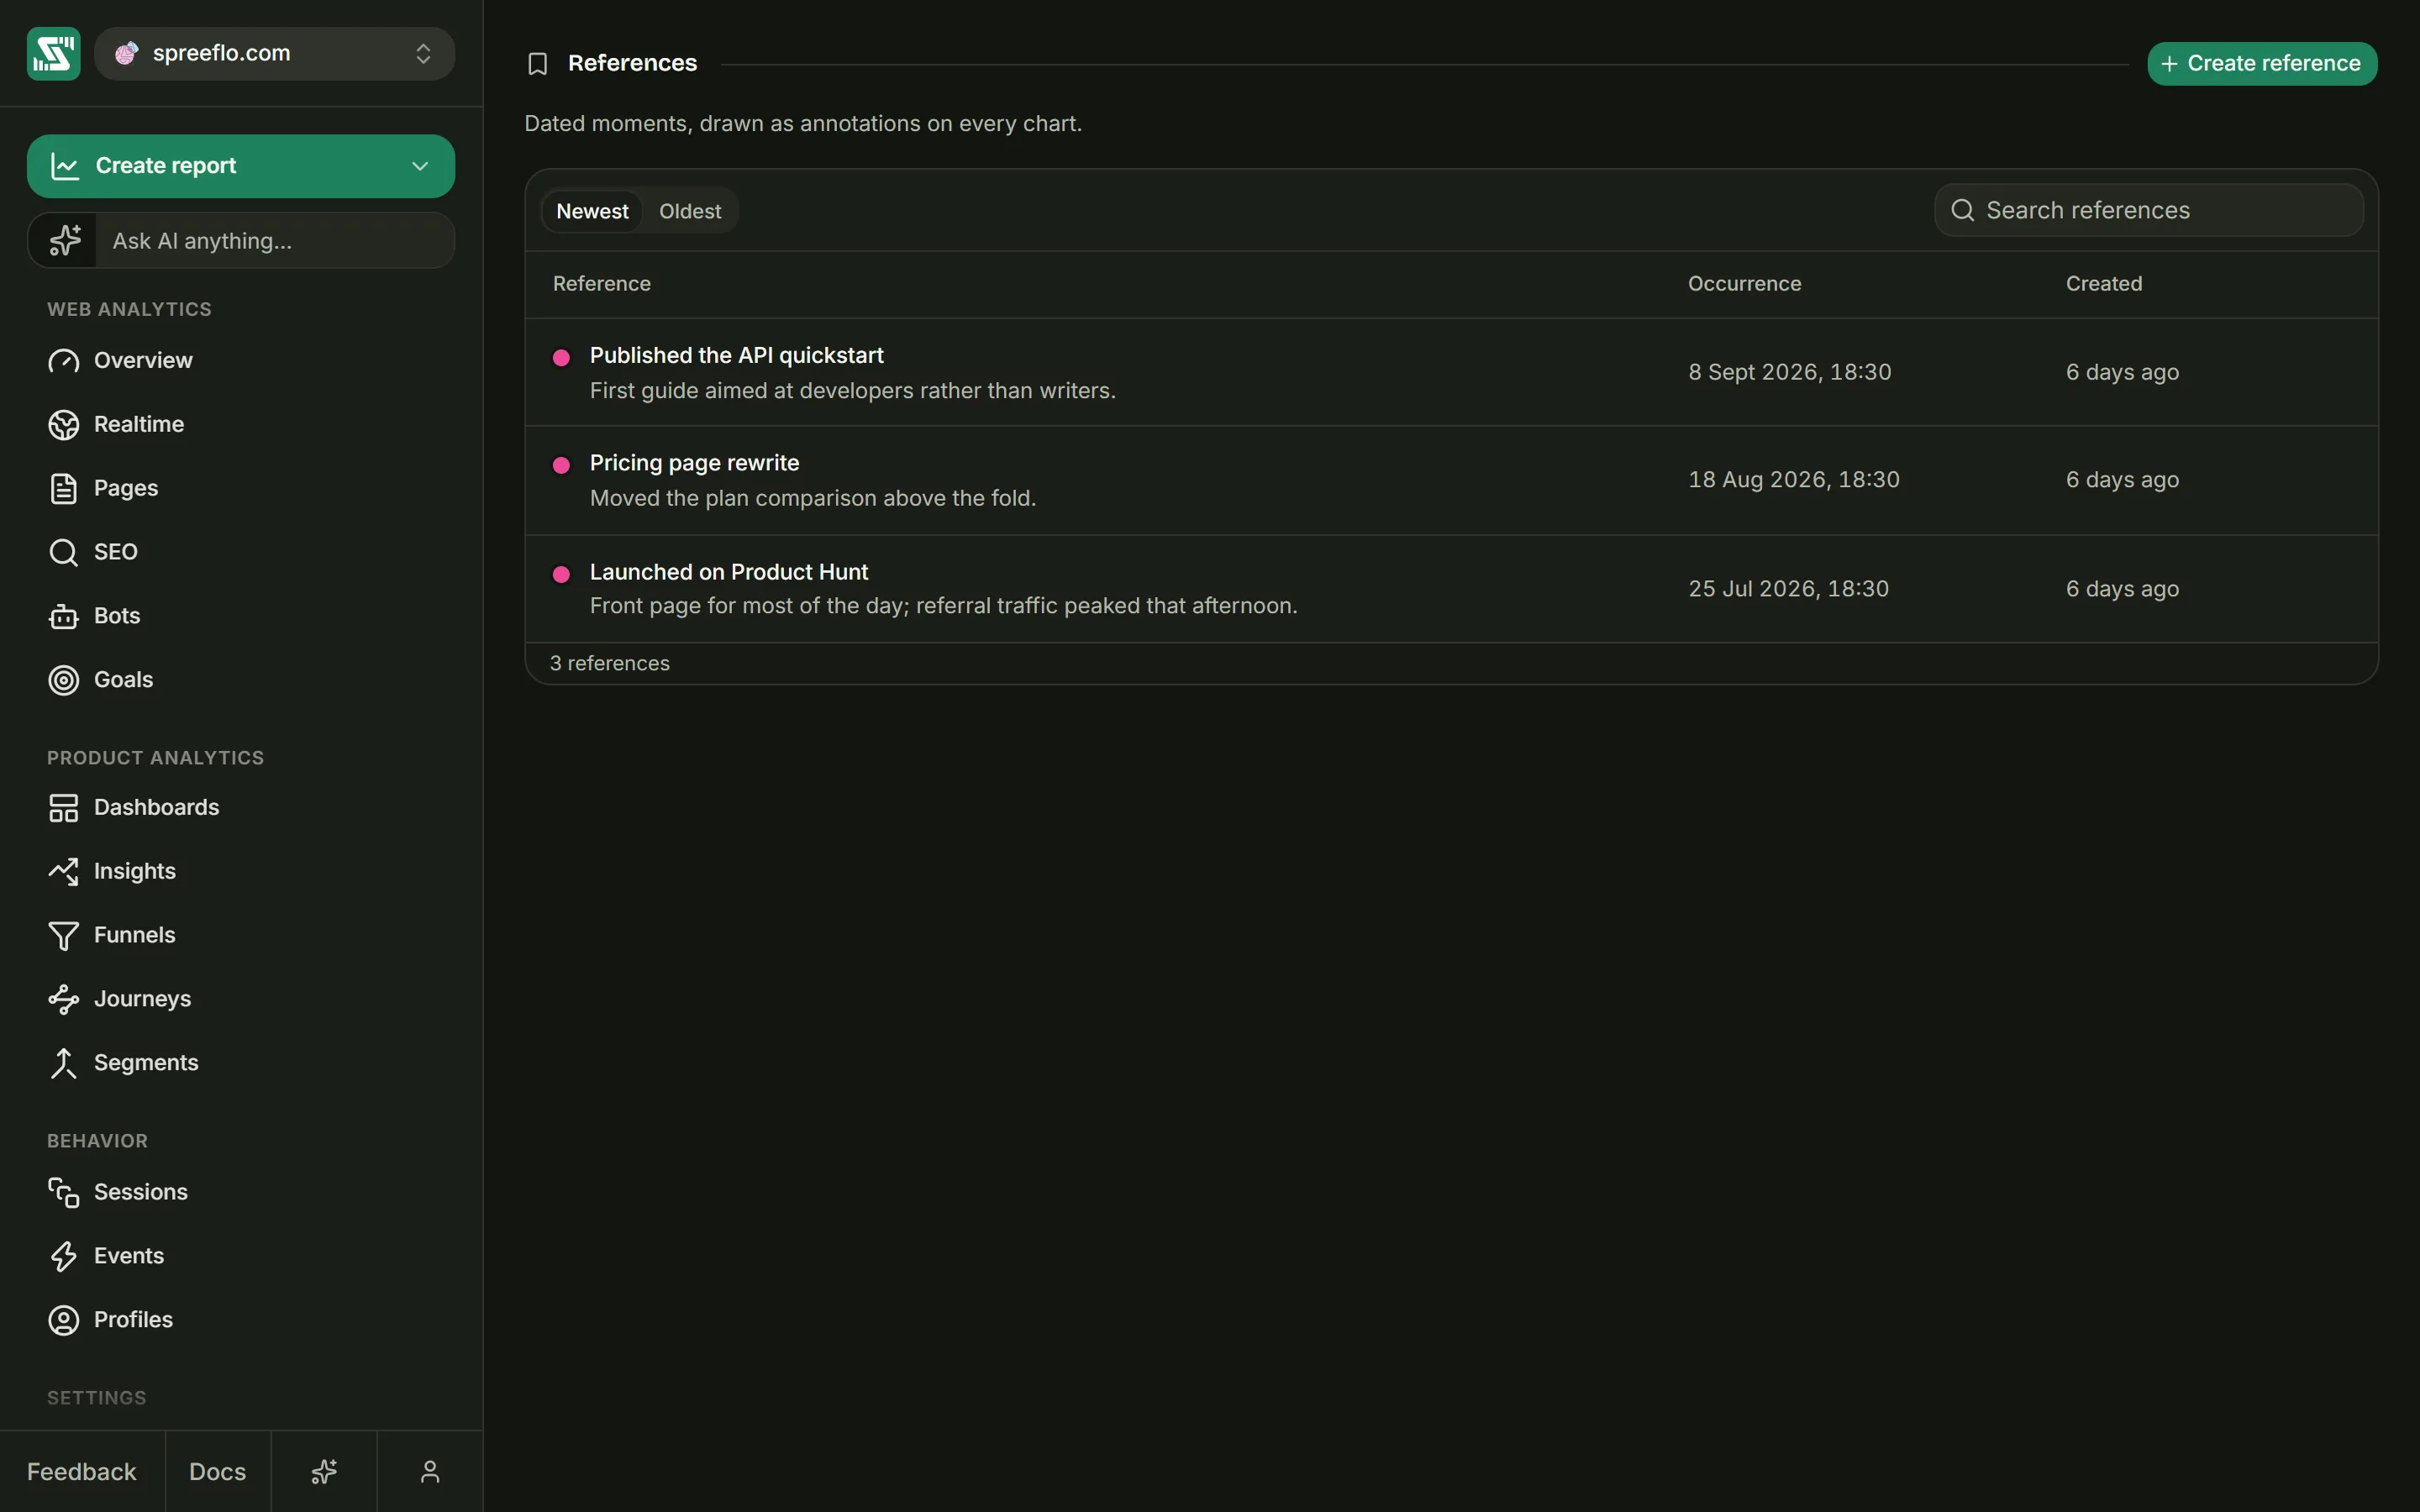Click occurrence 25 Jul 2026, 18:30
This screenshot has width=2420, height=1512.
pos(1789,589)
